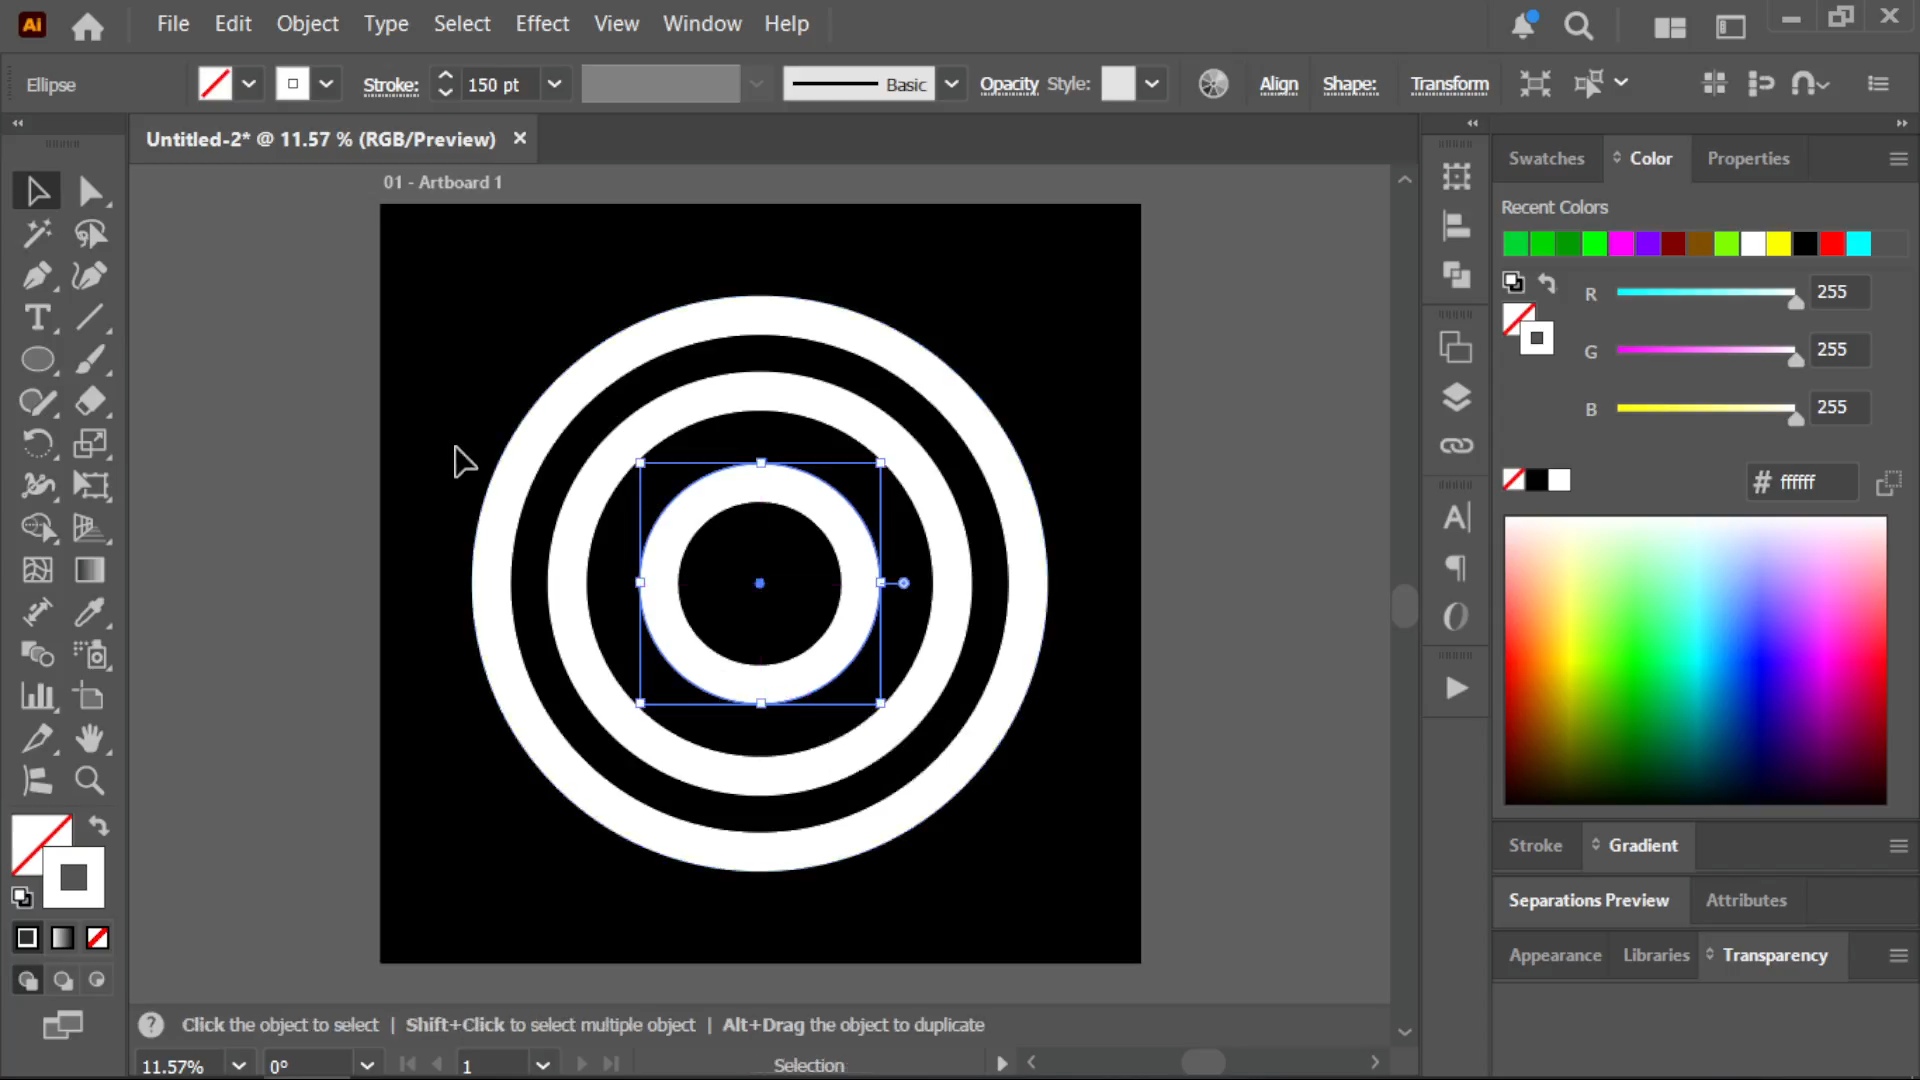Click the Opacity link in control bar
The width and height of the screenshot is (1920, 1080).
tap(1009, 84)
